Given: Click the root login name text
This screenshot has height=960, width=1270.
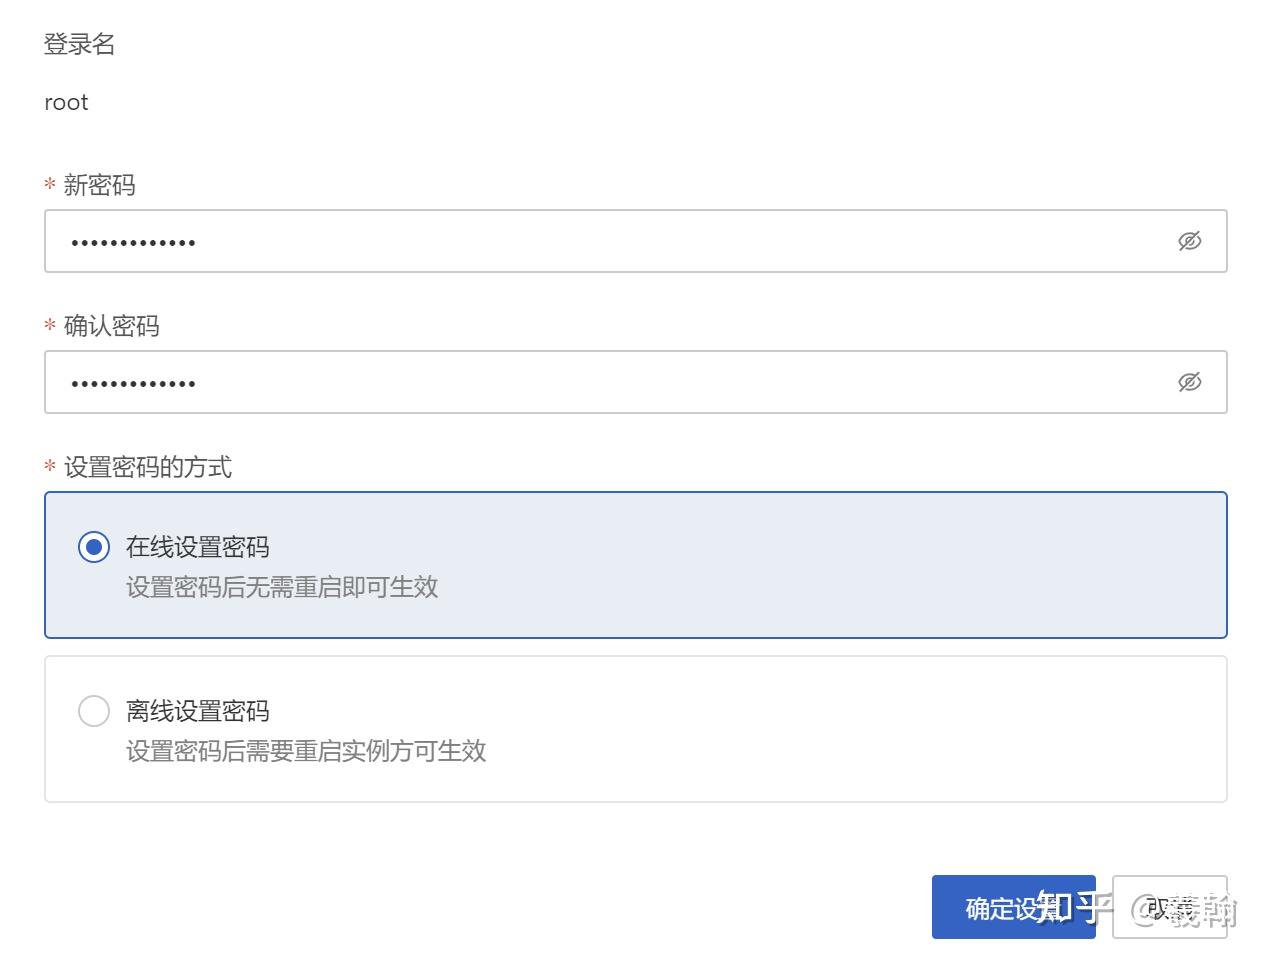Looking at the screenshot, I should [x=65, y=101].
